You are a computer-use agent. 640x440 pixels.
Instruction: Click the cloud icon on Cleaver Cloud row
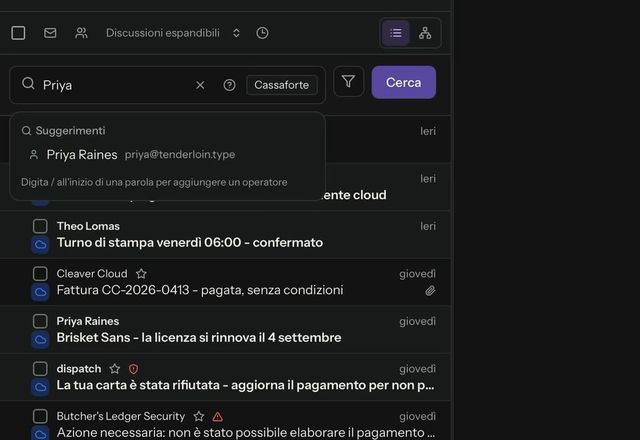click(40, 292)
